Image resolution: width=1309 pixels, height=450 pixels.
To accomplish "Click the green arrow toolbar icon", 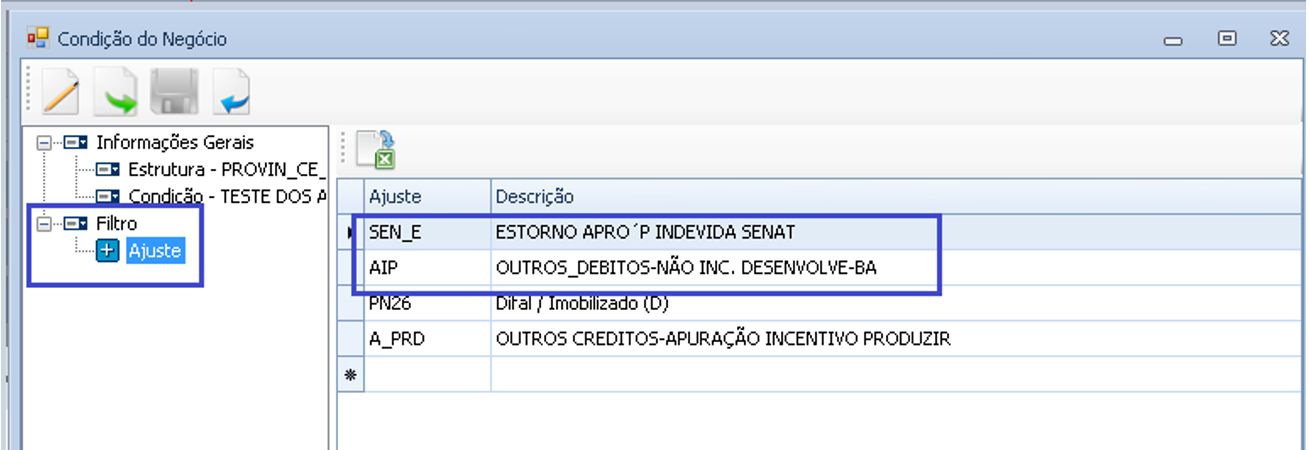I will [x=117, y=92].
